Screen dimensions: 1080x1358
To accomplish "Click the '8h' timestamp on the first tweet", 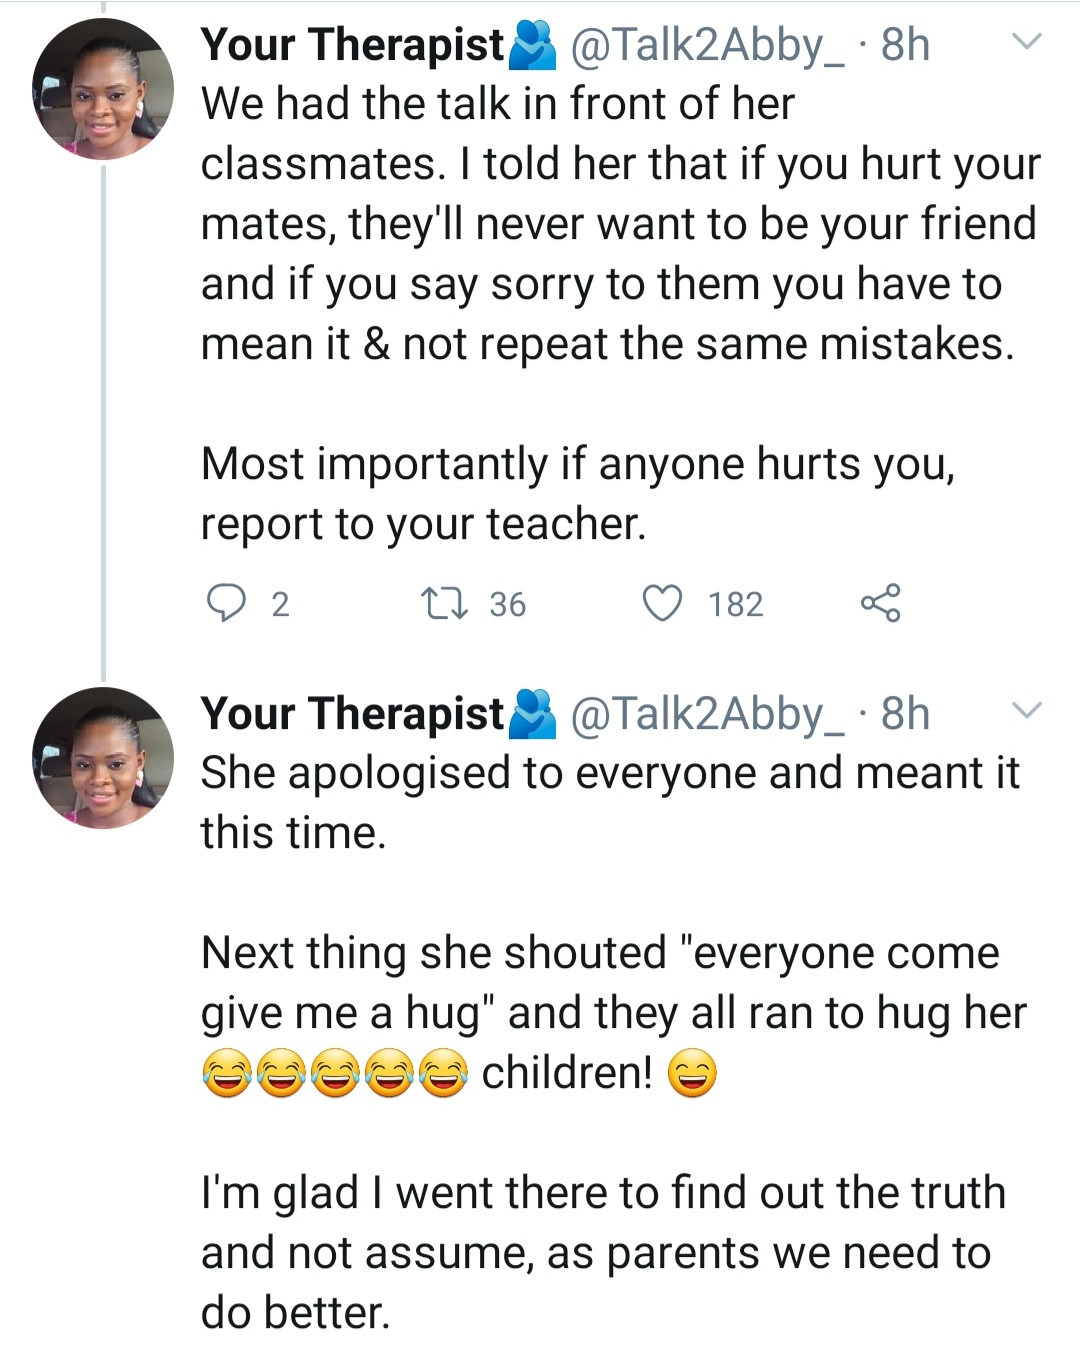I will 905,45.
